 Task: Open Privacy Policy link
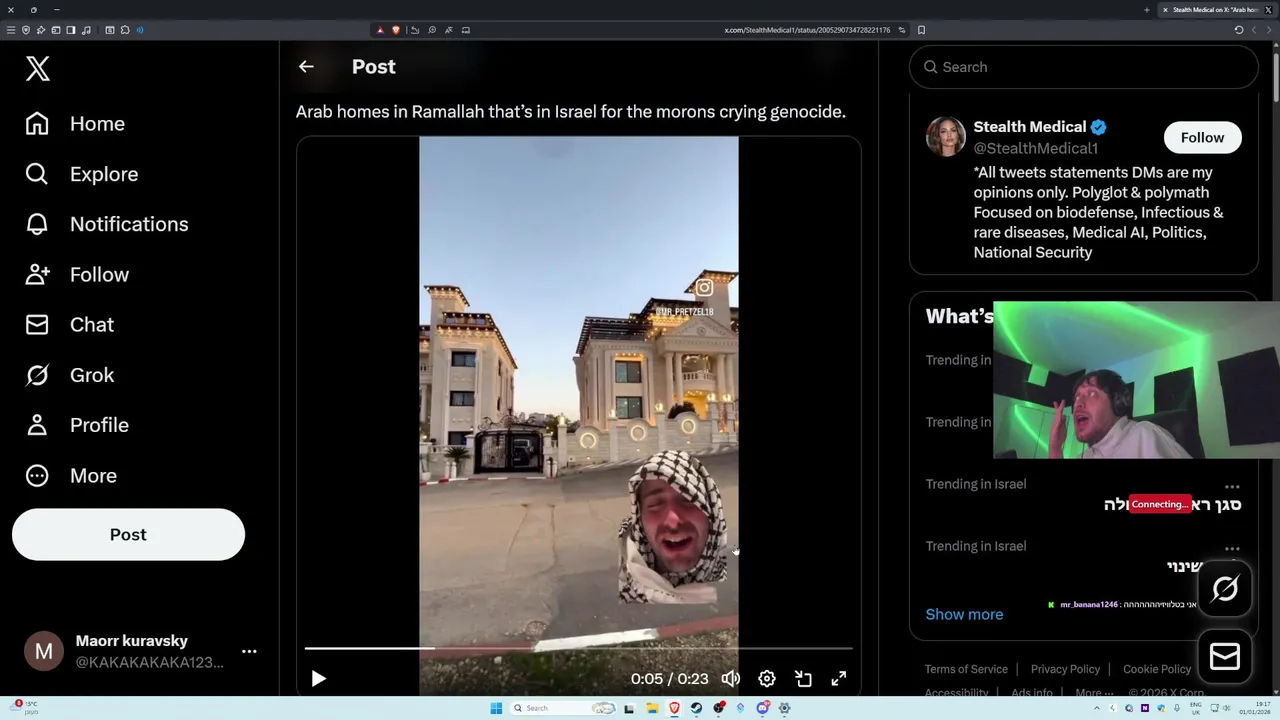(1065, 669)
